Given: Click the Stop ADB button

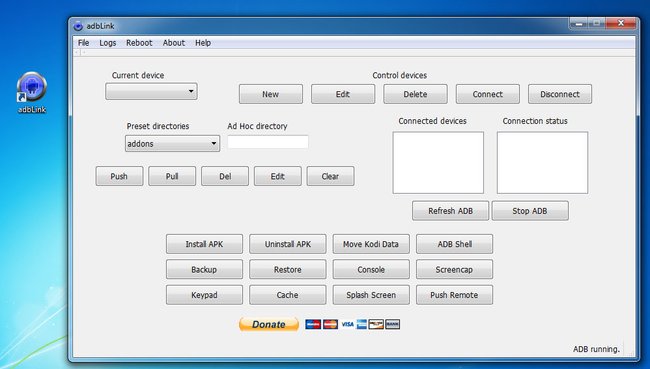Looking at the screenshot, I should [x=530, y=211].
